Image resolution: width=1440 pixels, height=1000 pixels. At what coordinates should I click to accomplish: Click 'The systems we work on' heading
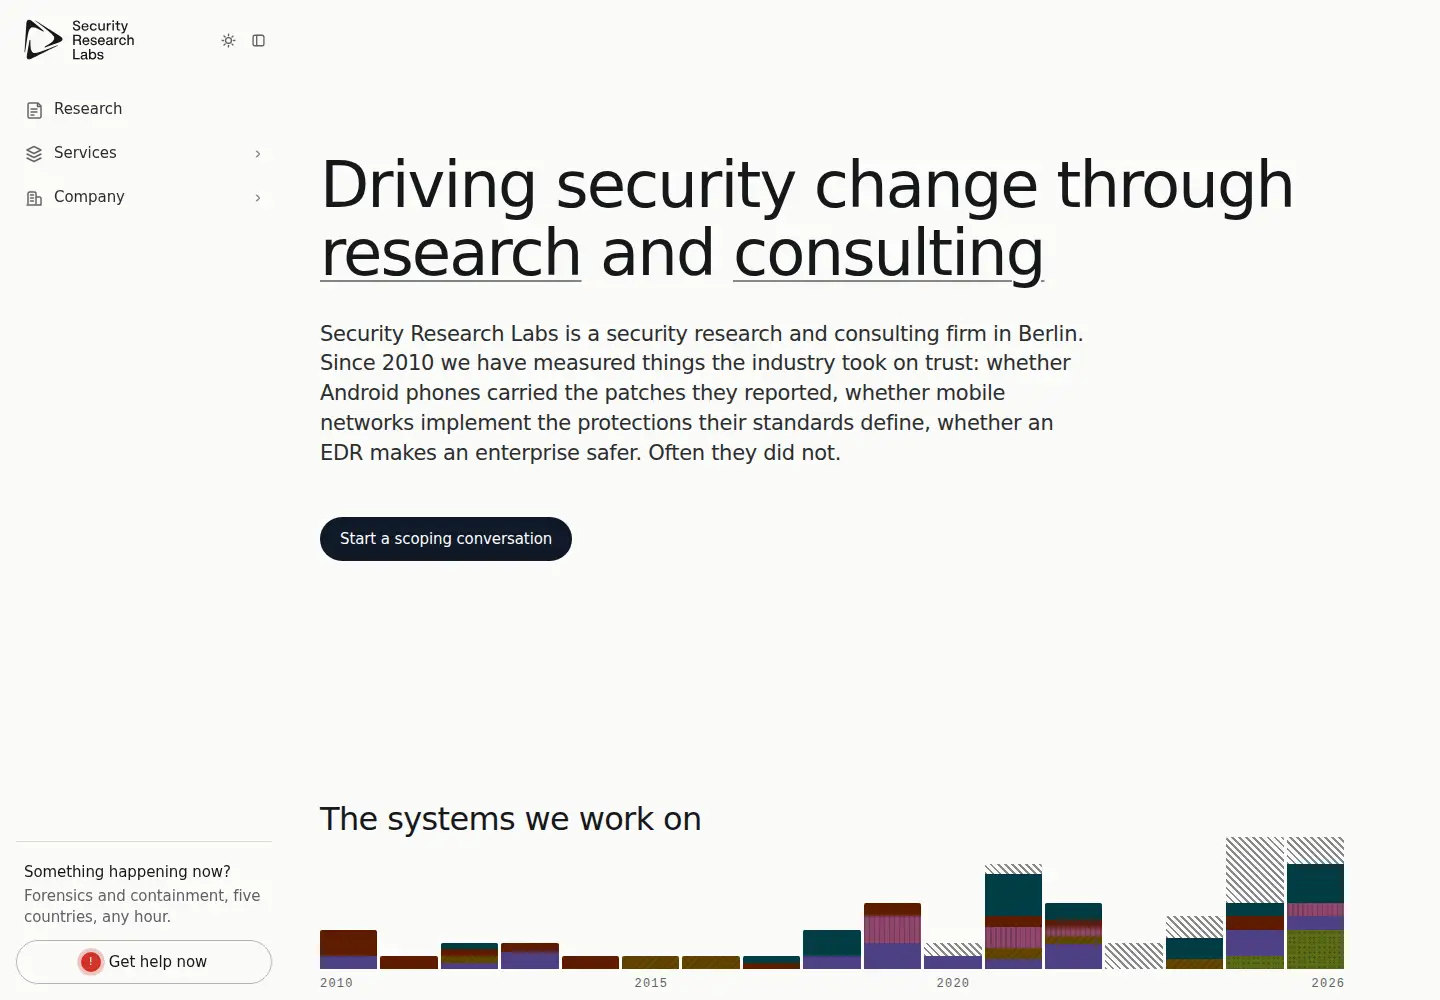510,819
